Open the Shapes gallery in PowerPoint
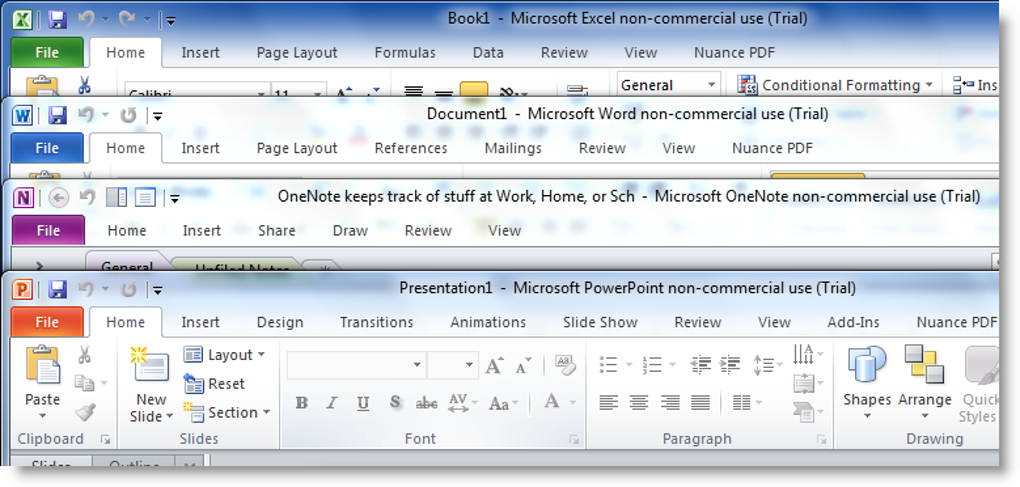The width and height of the screenshot is (1020, 487). point(867,384)
